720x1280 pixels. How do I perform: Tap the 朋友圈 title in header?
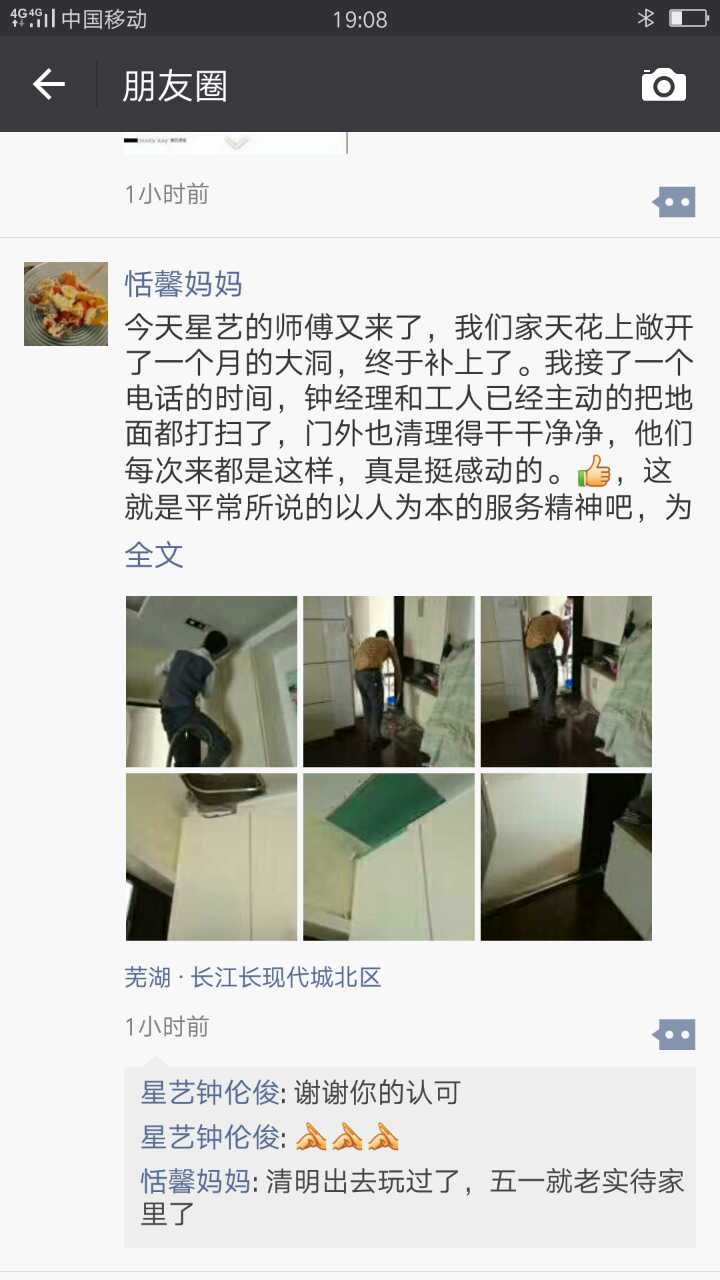[x=175, y=86]
